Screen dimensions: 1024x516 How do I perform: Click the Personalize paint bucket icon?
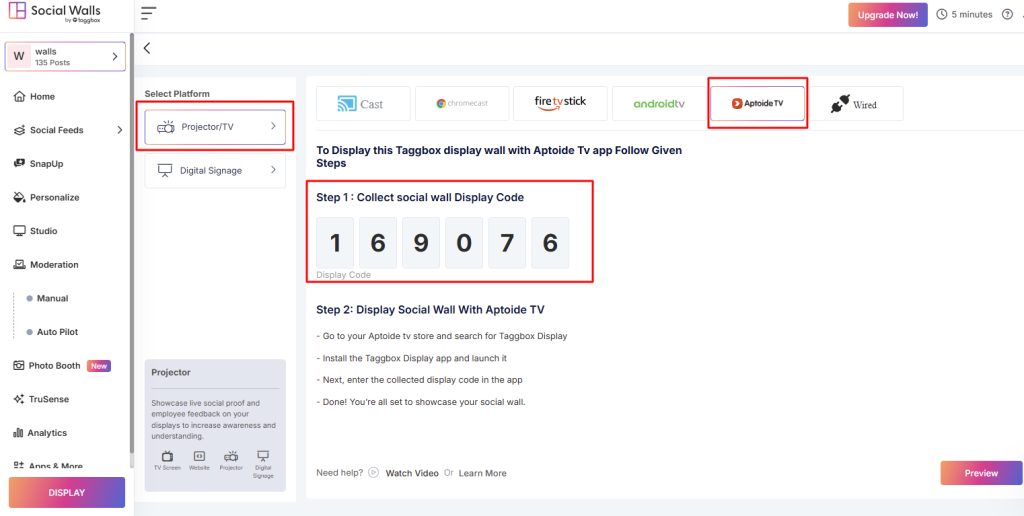tap(20, 197)
